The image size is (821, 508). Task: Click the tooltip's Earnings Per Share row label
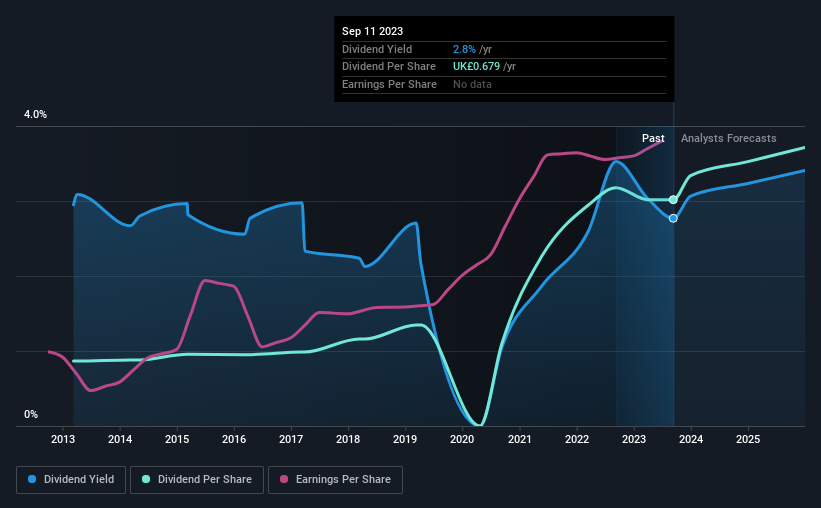coord(389,84)
